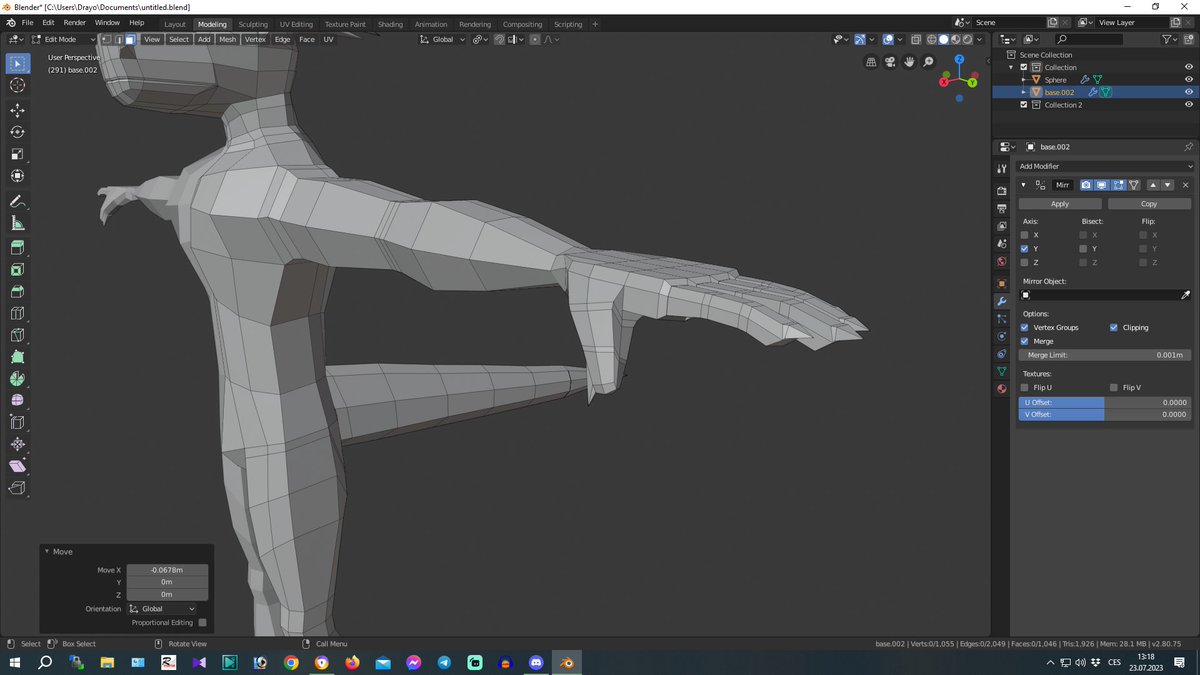
Task: Select the Inset Faces tool
Action: (x=17, y=269)
